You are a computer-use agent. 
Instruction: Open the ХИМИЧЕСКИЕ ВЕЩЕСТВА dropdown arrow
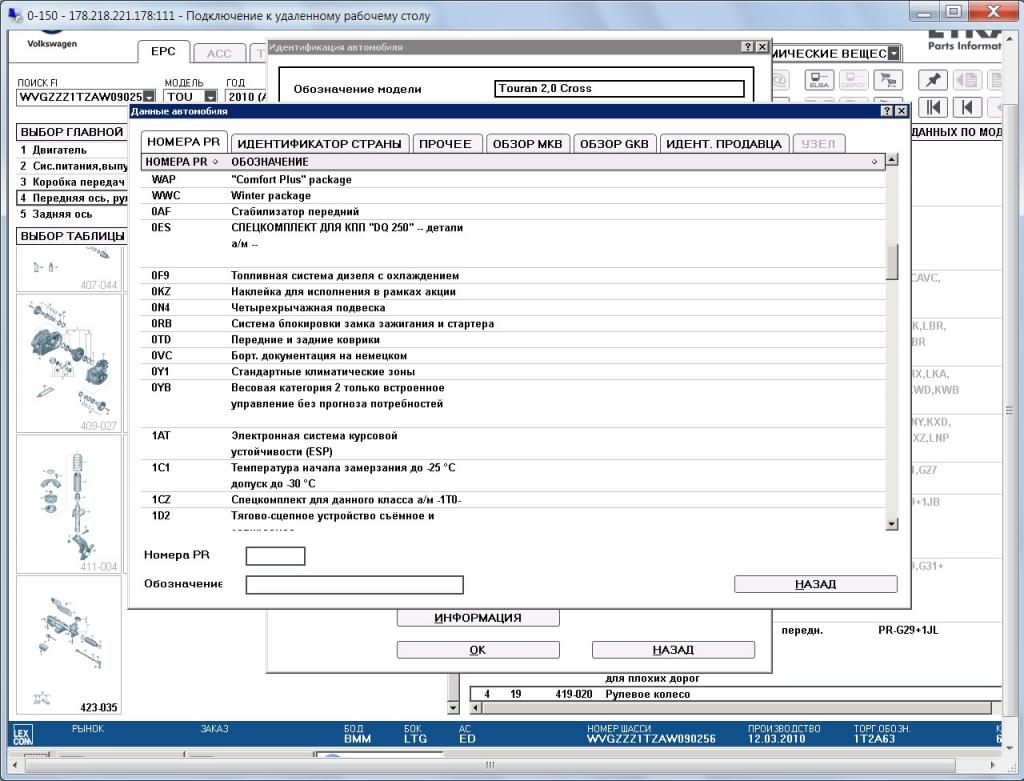click(893, 54)
